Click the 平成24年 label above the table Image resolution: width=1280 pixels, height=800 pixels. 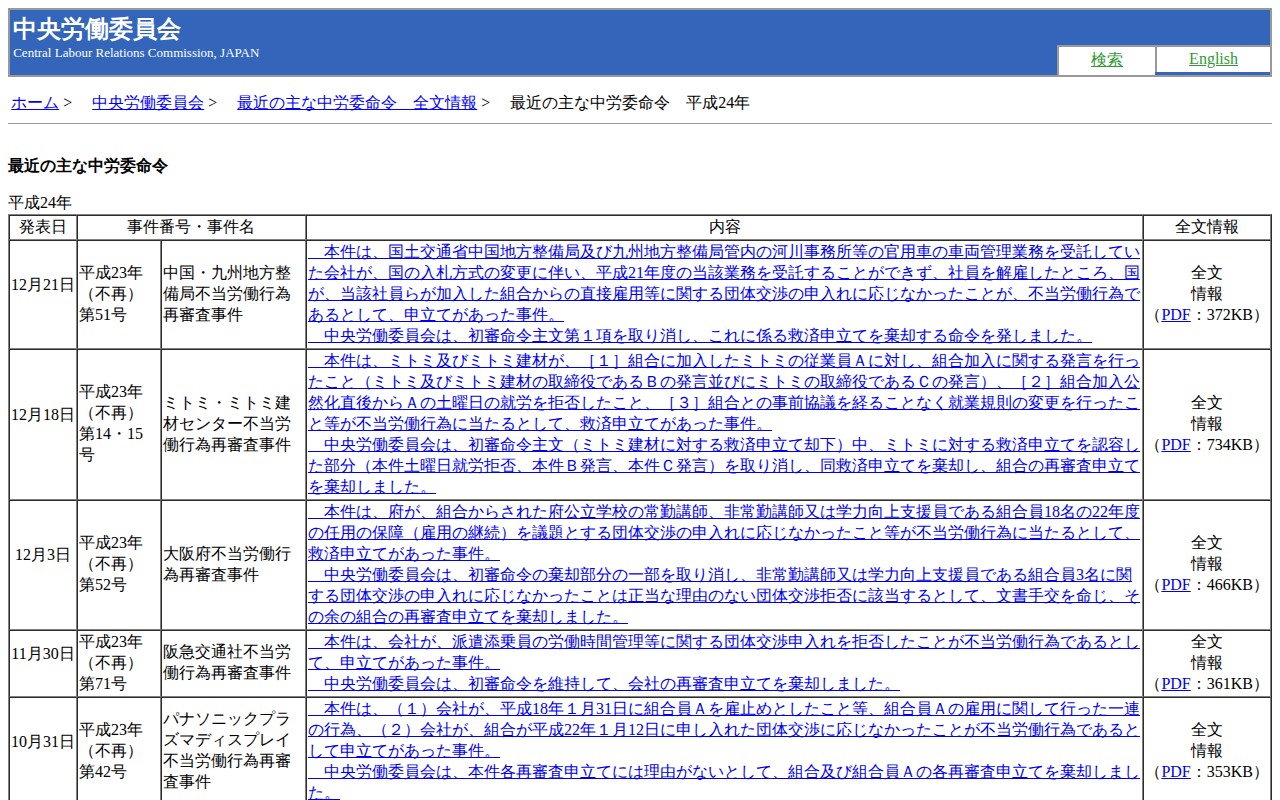(40, 202)
